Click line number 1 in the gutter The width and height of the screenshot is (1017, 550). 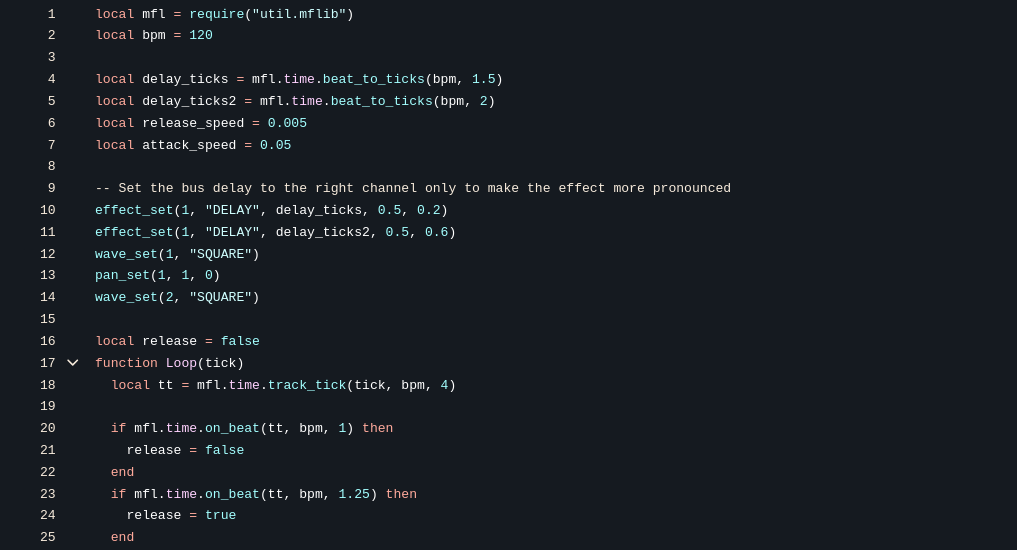pyautogui.click(x=51, y=14)
